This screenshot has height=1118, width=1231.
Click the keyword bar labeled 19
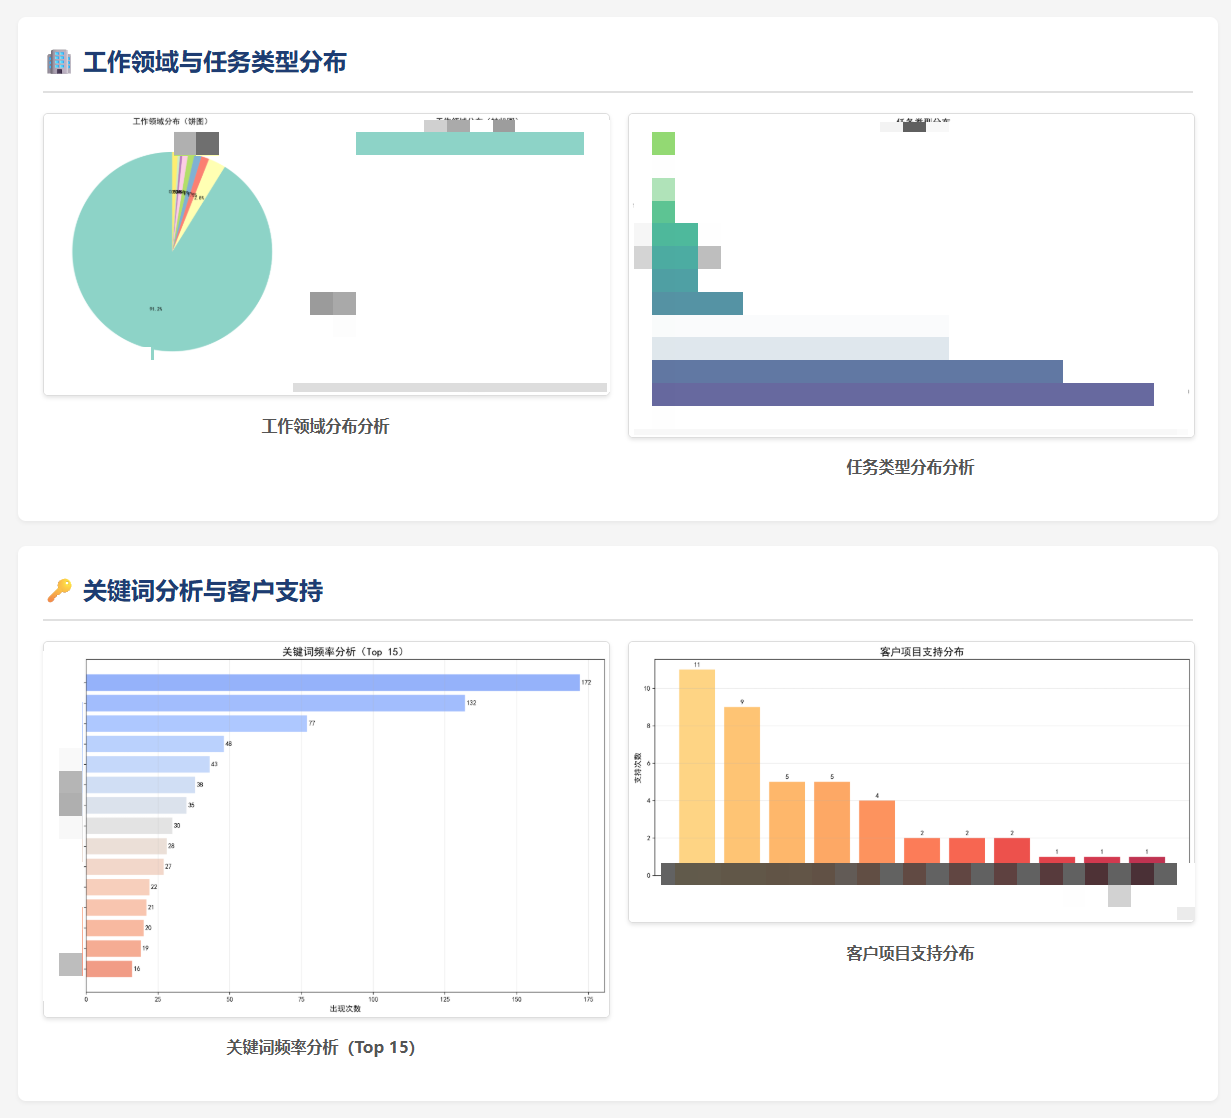[x=114, y=948]
